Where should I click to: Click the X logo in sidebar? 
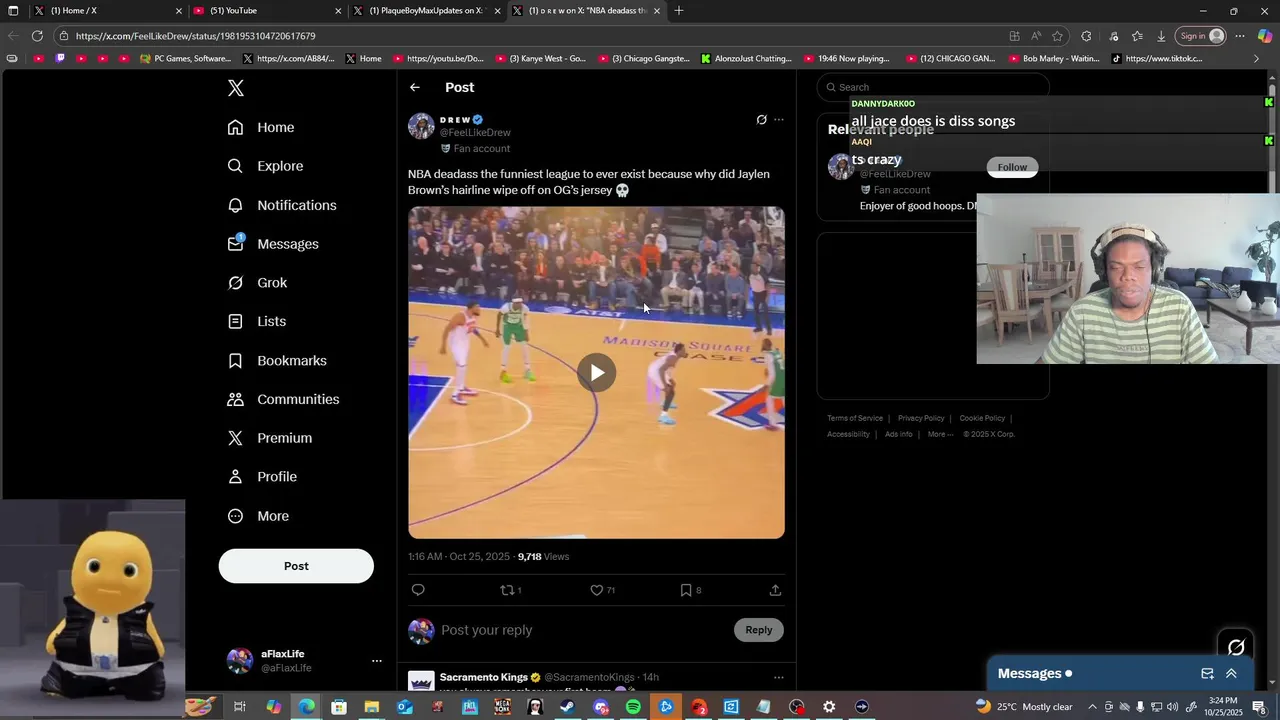pyautogui.click(x=236, y=88)
